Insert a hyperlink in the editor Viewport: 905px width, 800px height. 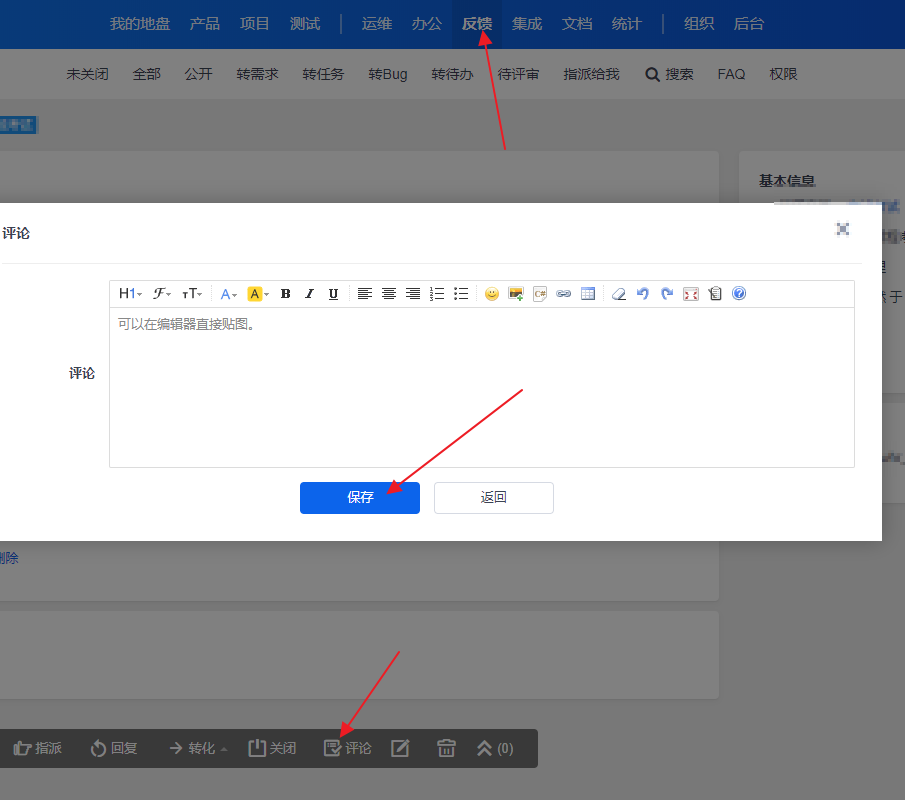(x=564, y=294)
